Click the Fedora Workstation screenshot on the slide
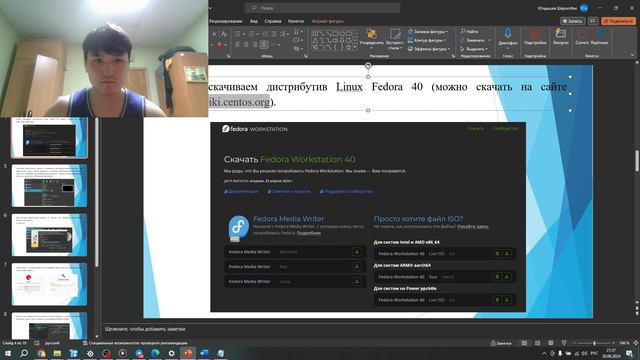The image size is (640, 360). (x=368, y=217)
